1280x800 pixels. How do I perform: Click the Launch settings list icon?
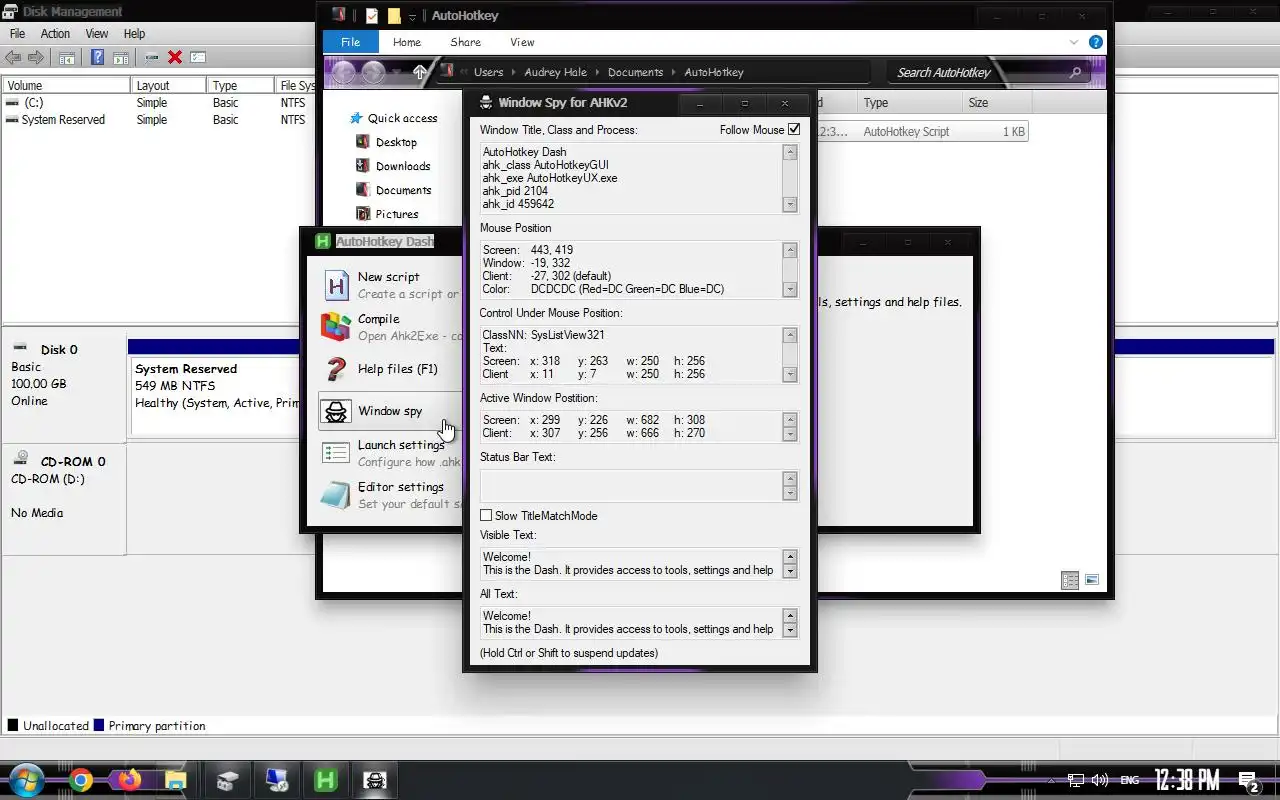pyautogui.click(x=336, y=453)
